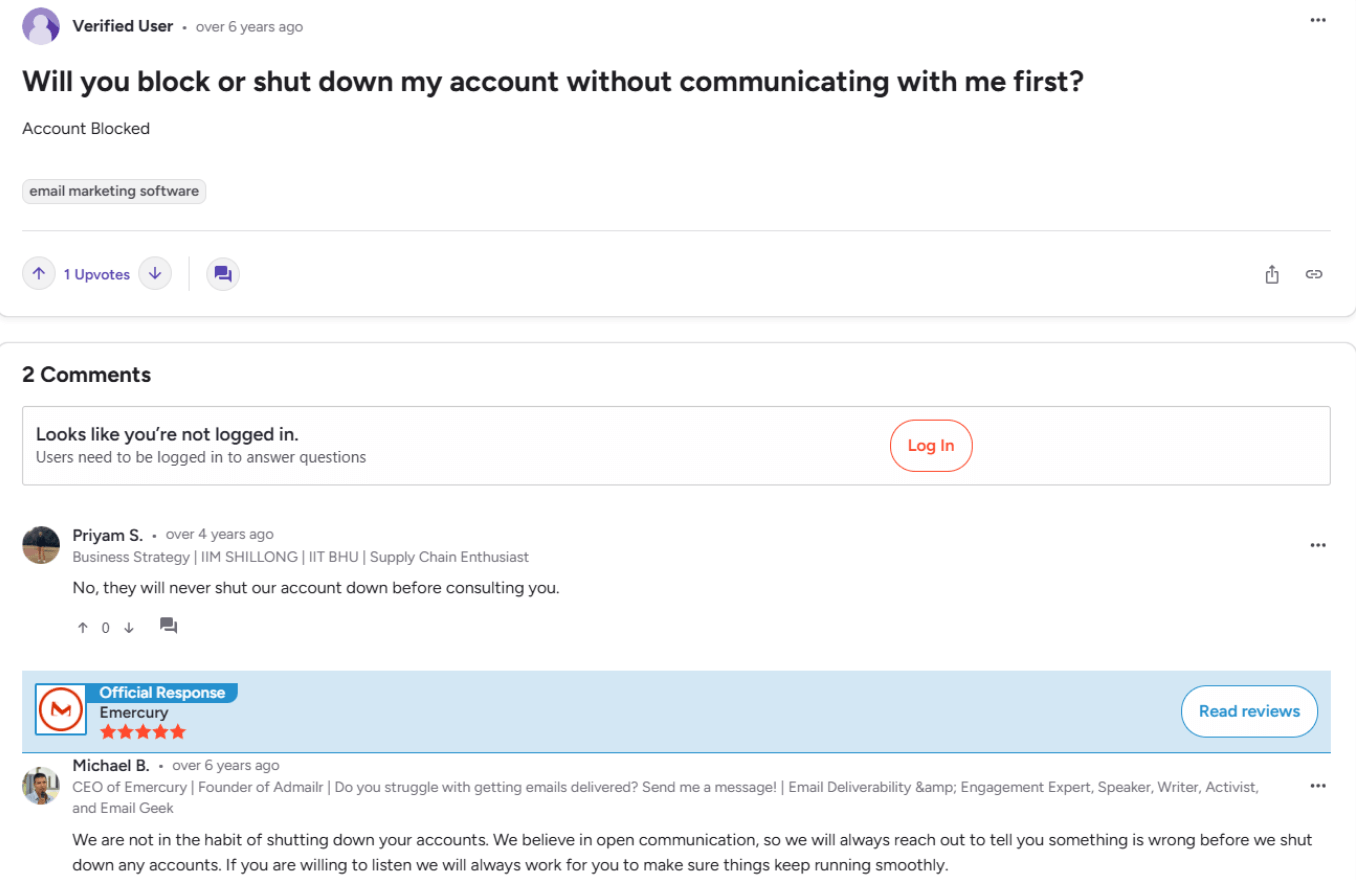Click the 1 Upvotes count
The image size is (1356, 880).
tap(97, 274)
